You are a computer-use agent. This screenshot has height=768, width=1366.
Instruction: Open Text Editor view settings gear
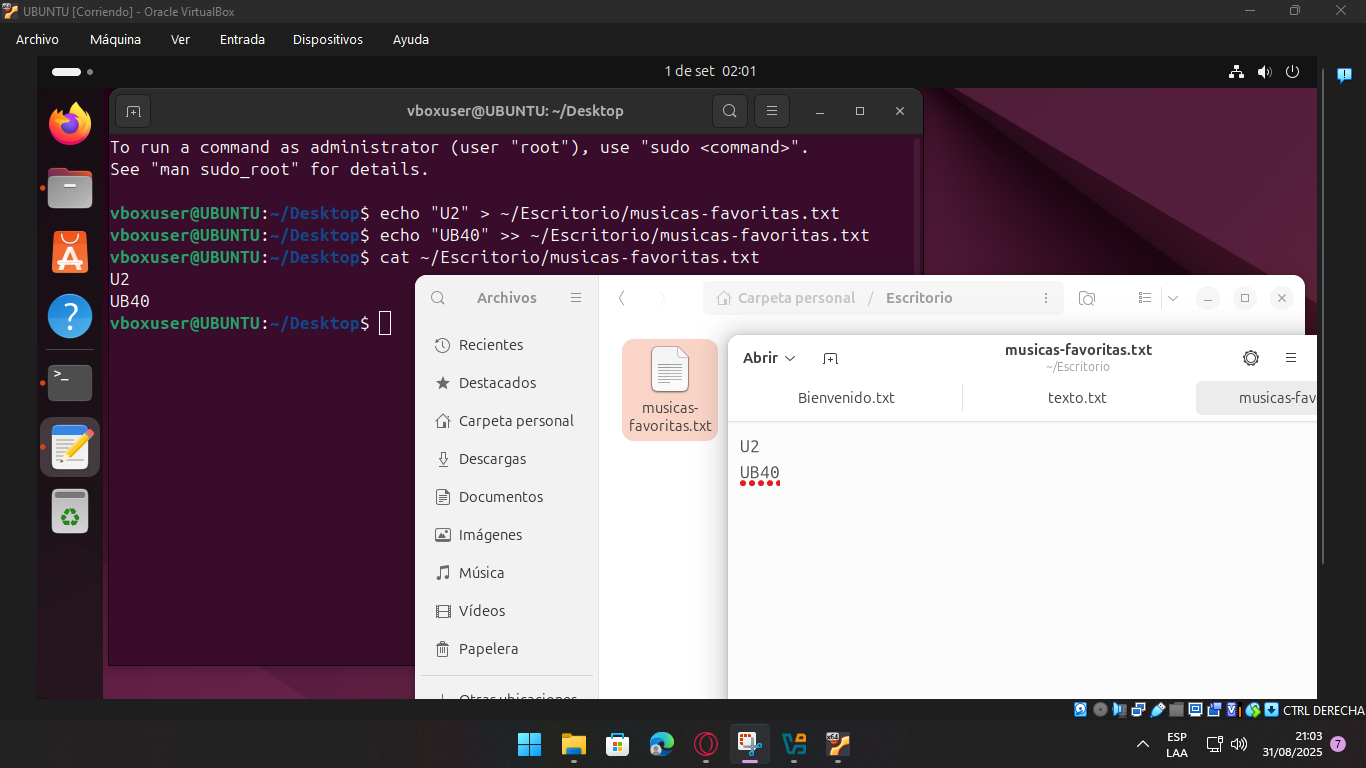[1251, 358]
